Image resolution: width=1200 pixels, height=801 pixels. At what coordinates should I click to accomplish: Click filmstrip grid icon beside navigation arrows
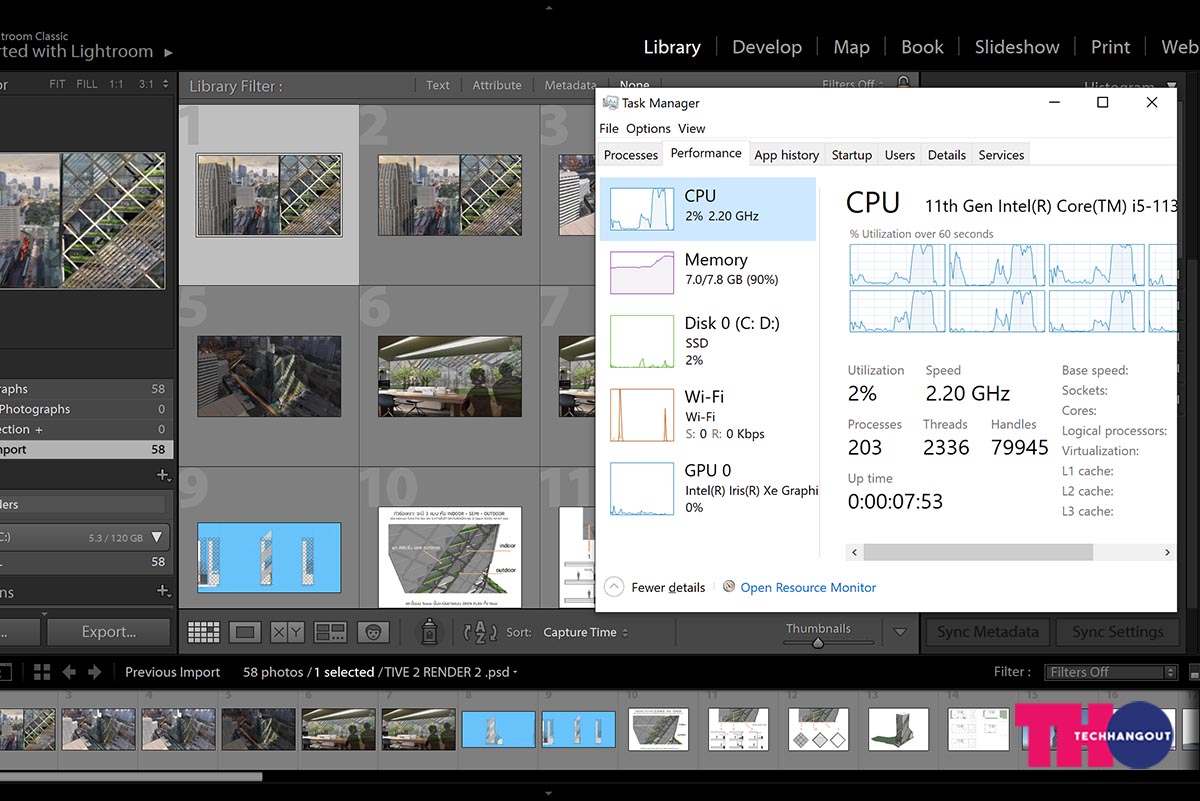point(42,672)
